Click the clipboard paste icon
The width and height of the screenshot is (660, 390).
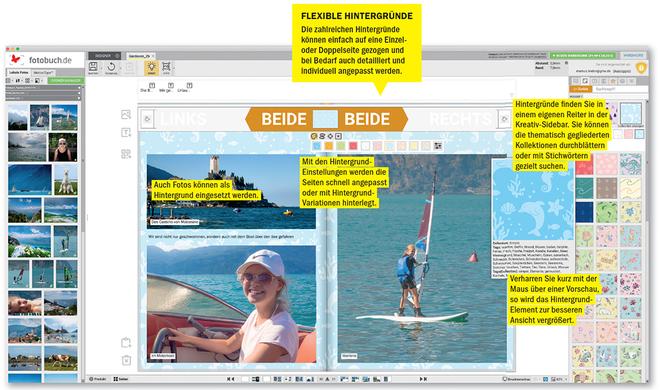[x=126, y=342]
